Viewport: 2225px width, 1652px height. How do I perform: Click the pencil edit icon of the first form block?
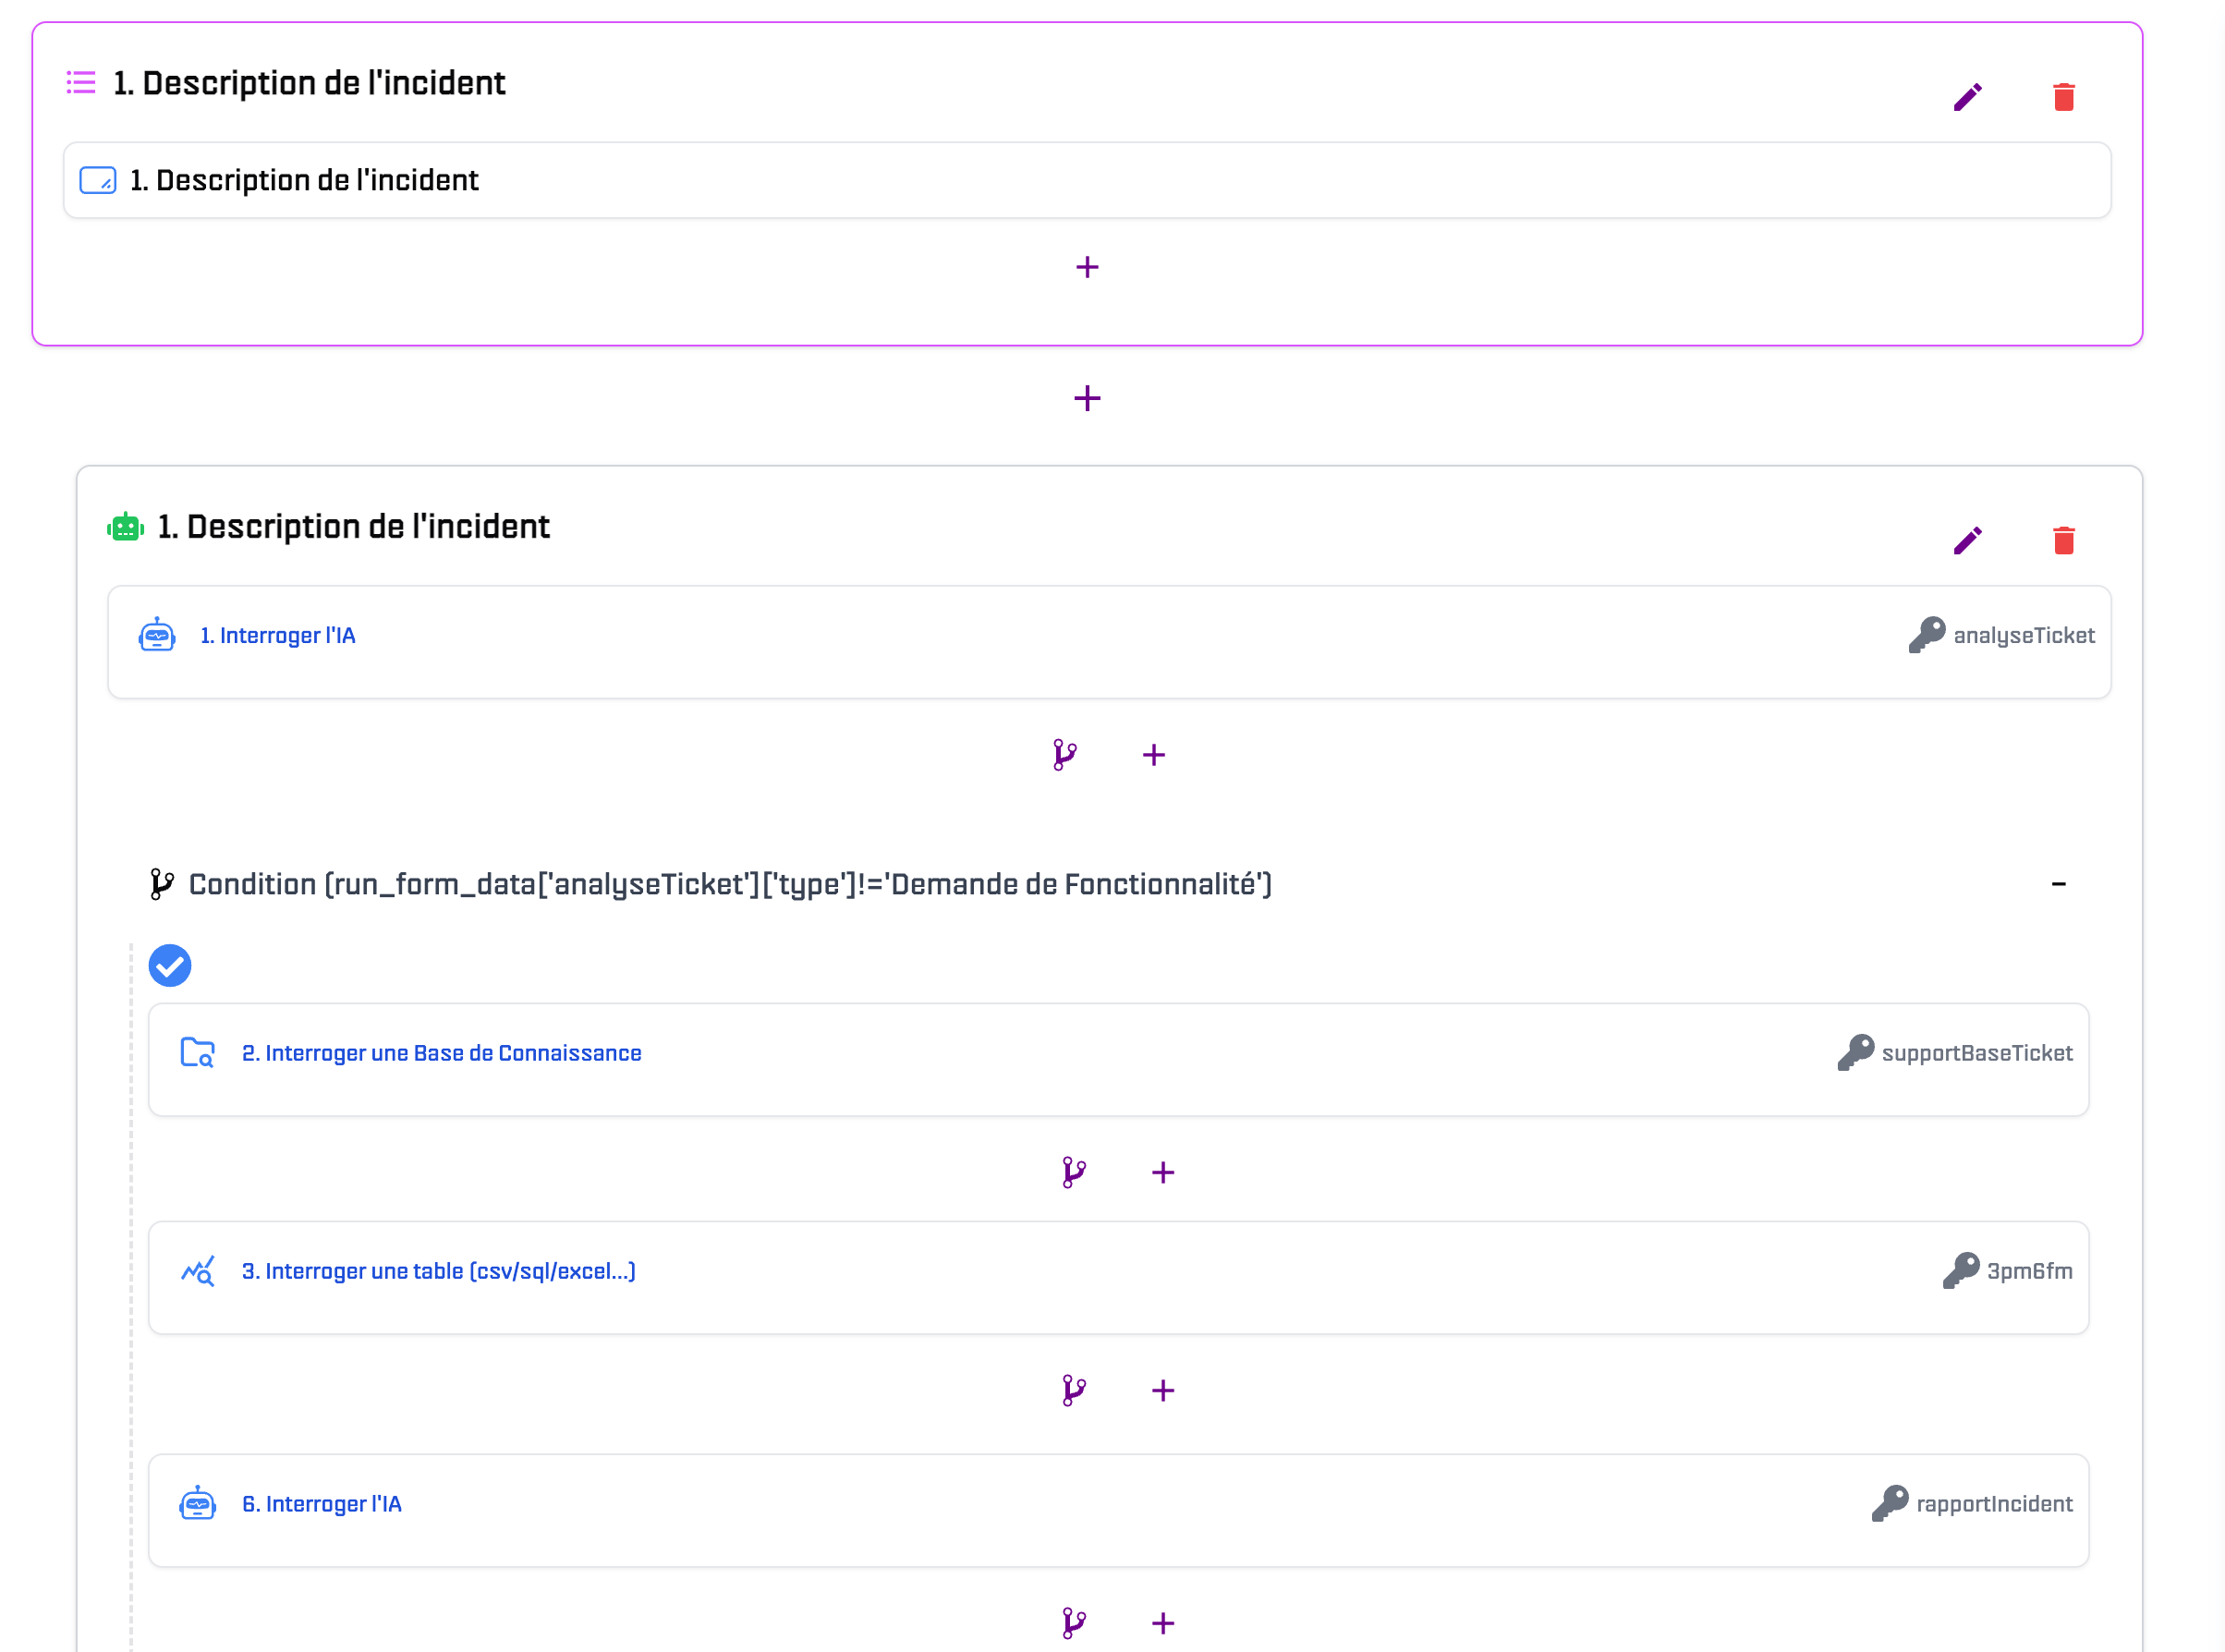1966,97
